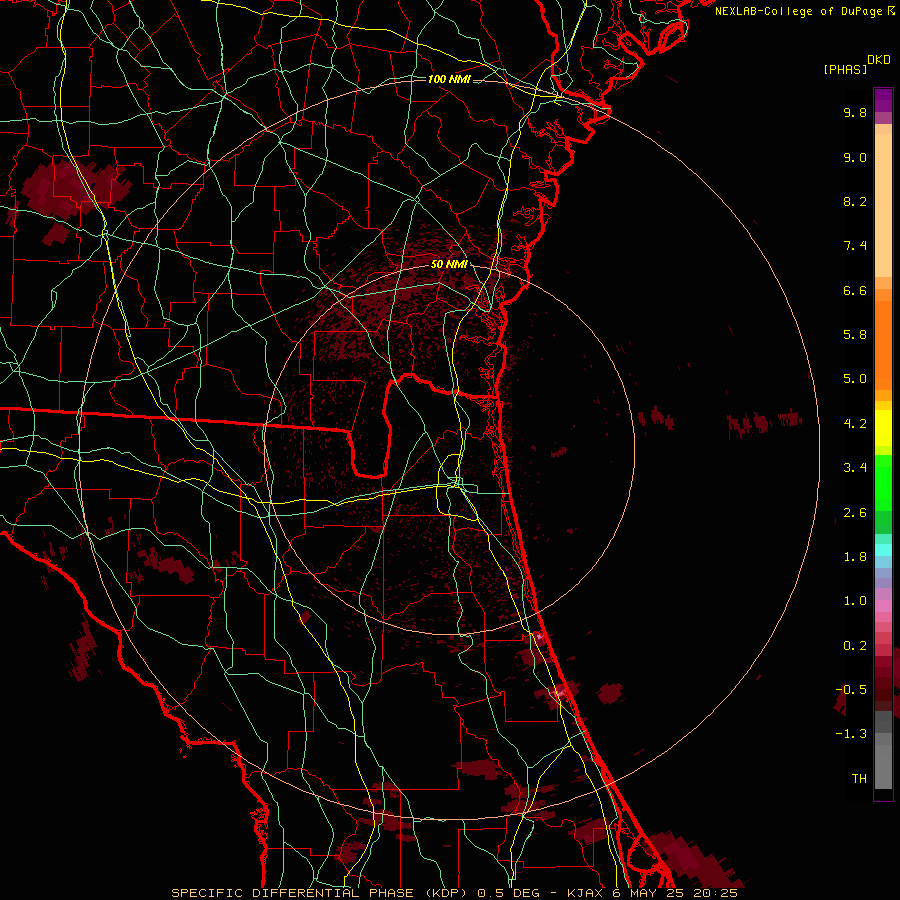Click the 5.8 scale value

point(855,335)
